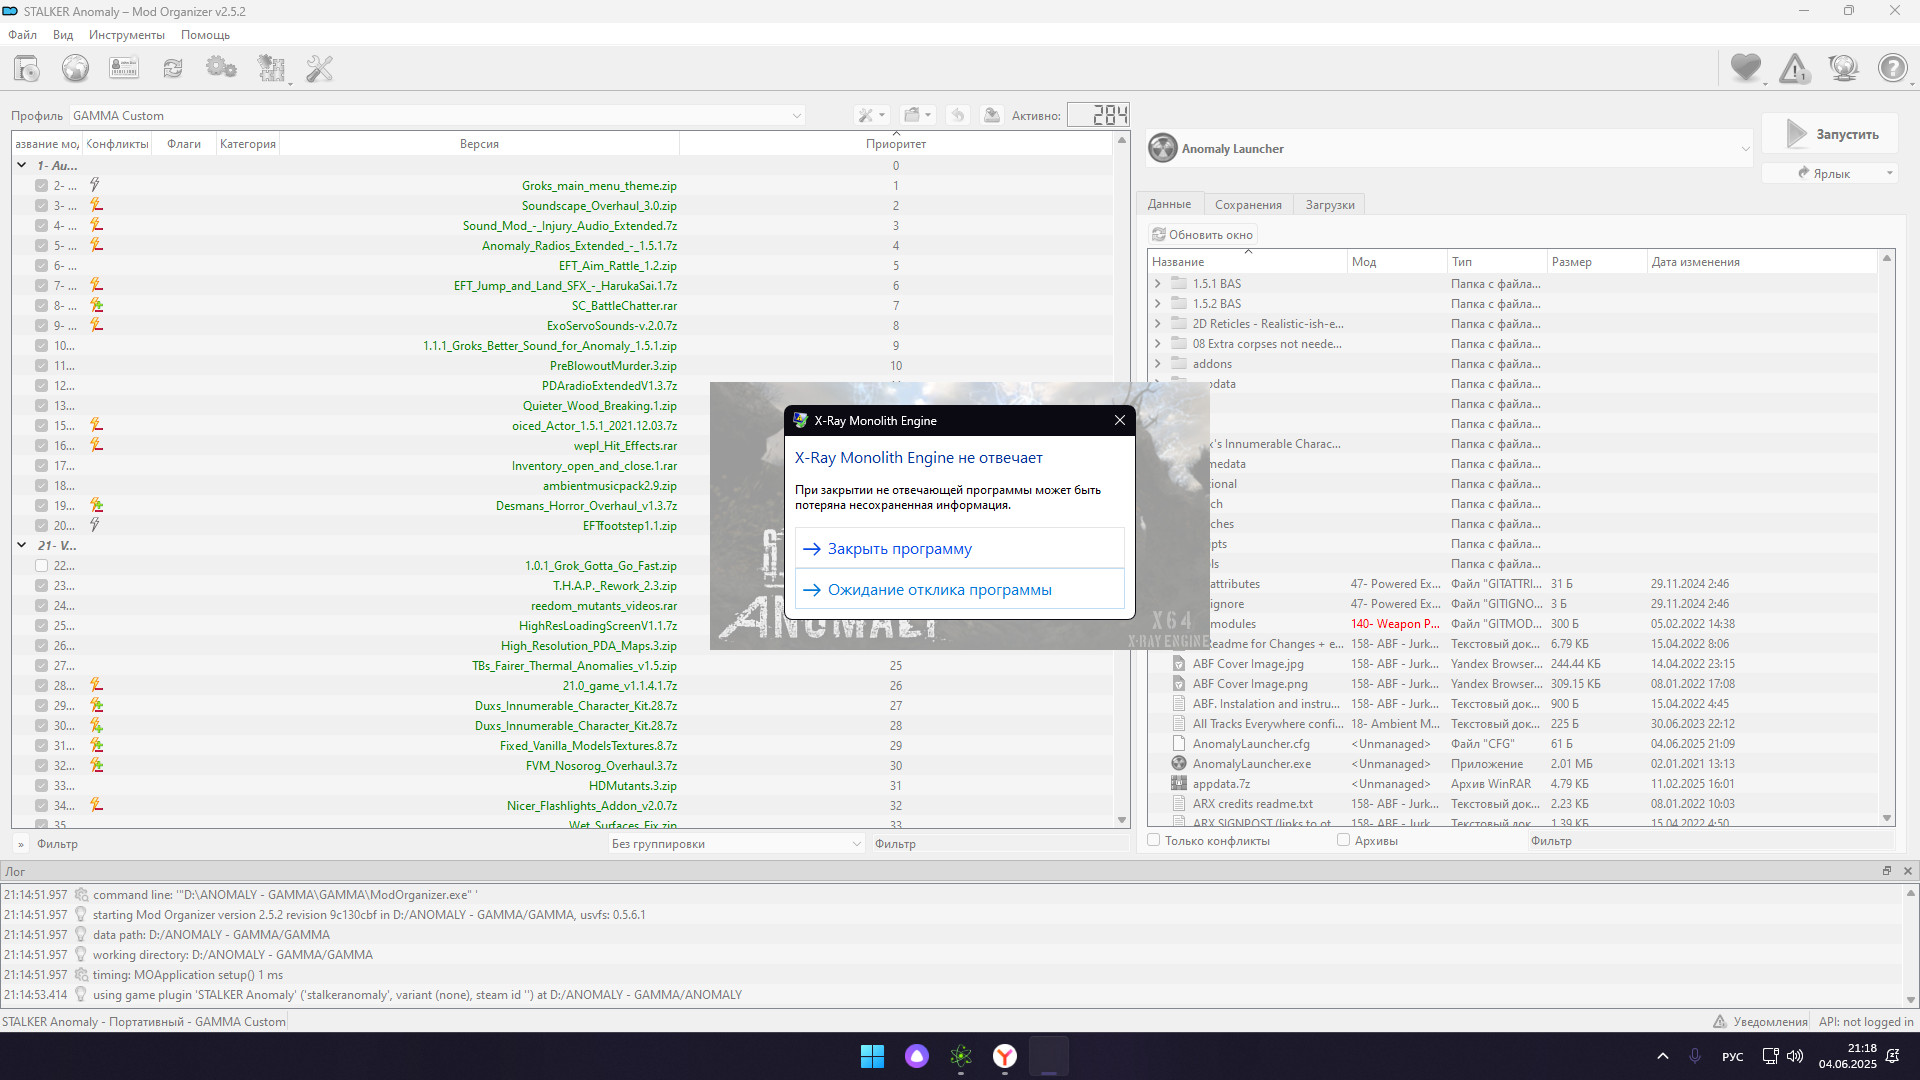
Task: Open Yandex Browser taskbar icon
Action: click(x=1005, y=1056)
